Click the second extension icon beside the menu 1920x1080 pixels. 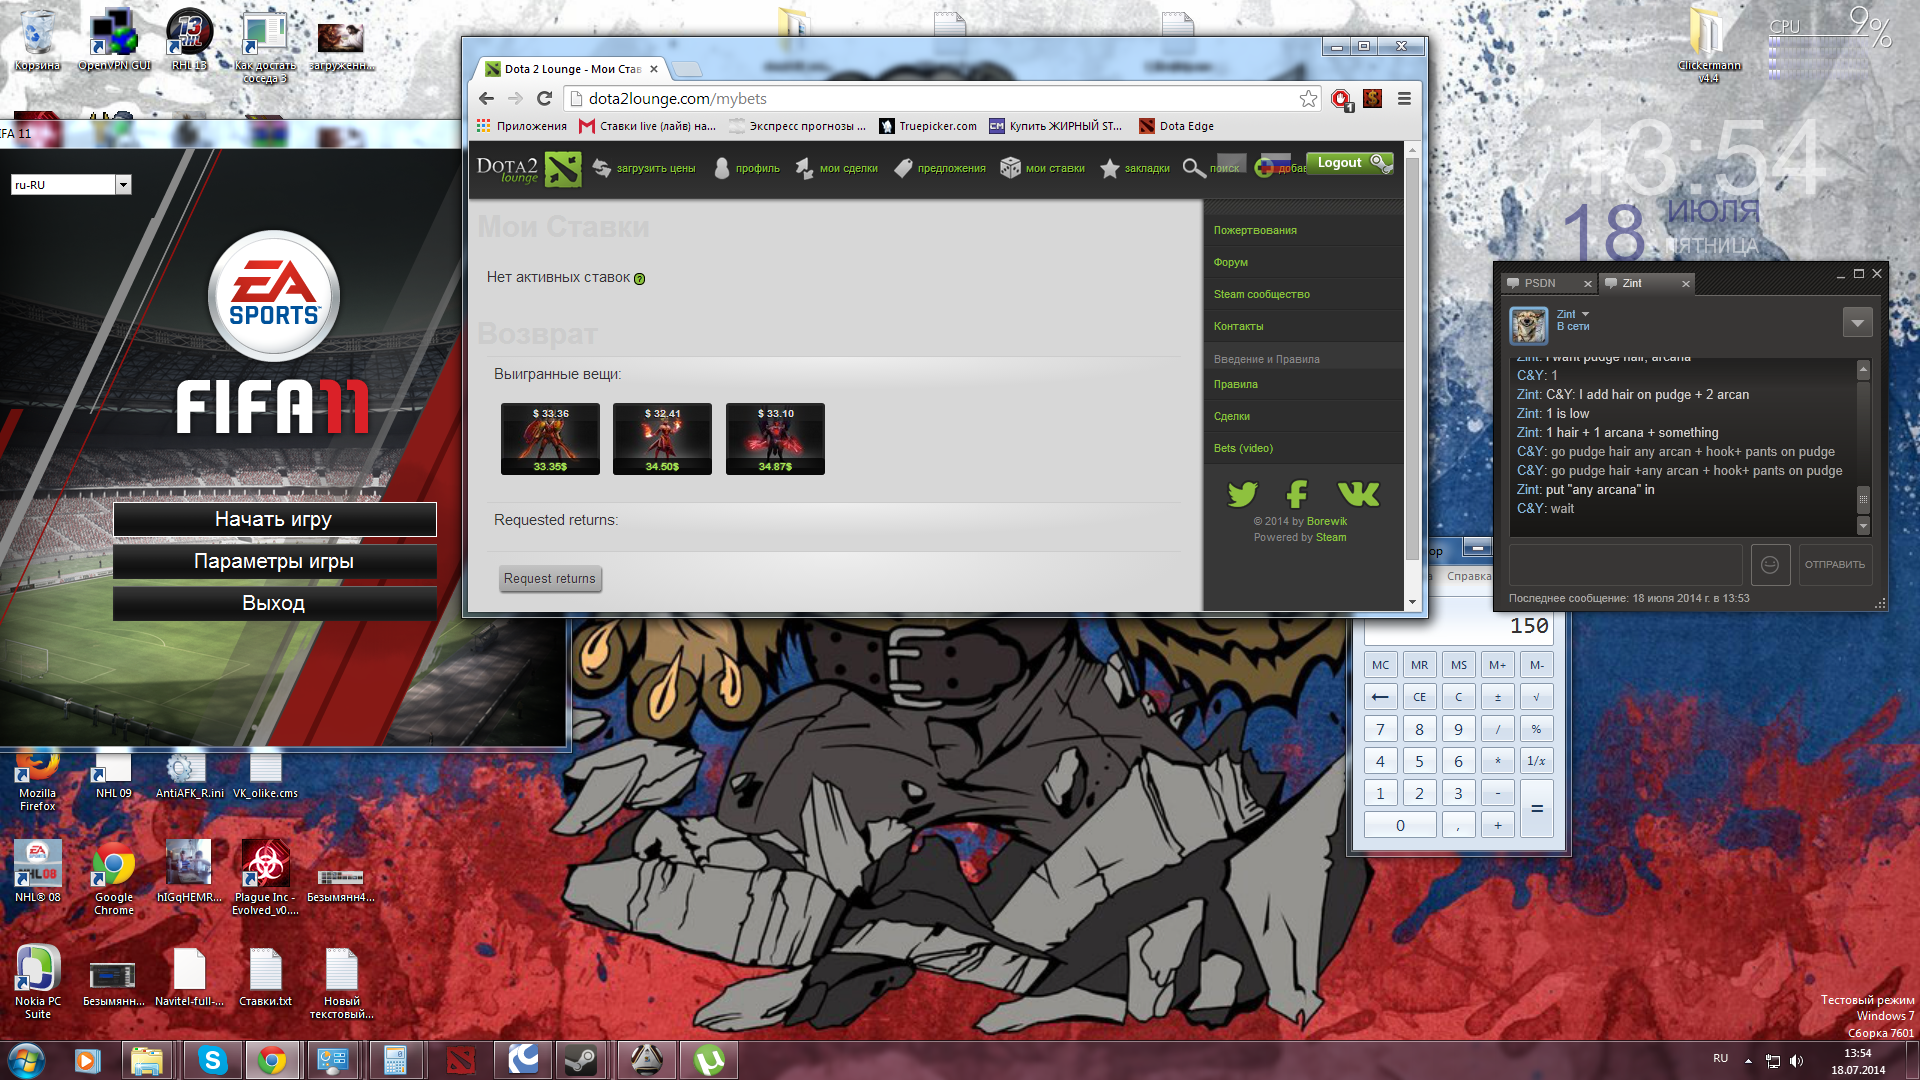pos(1373,98)
